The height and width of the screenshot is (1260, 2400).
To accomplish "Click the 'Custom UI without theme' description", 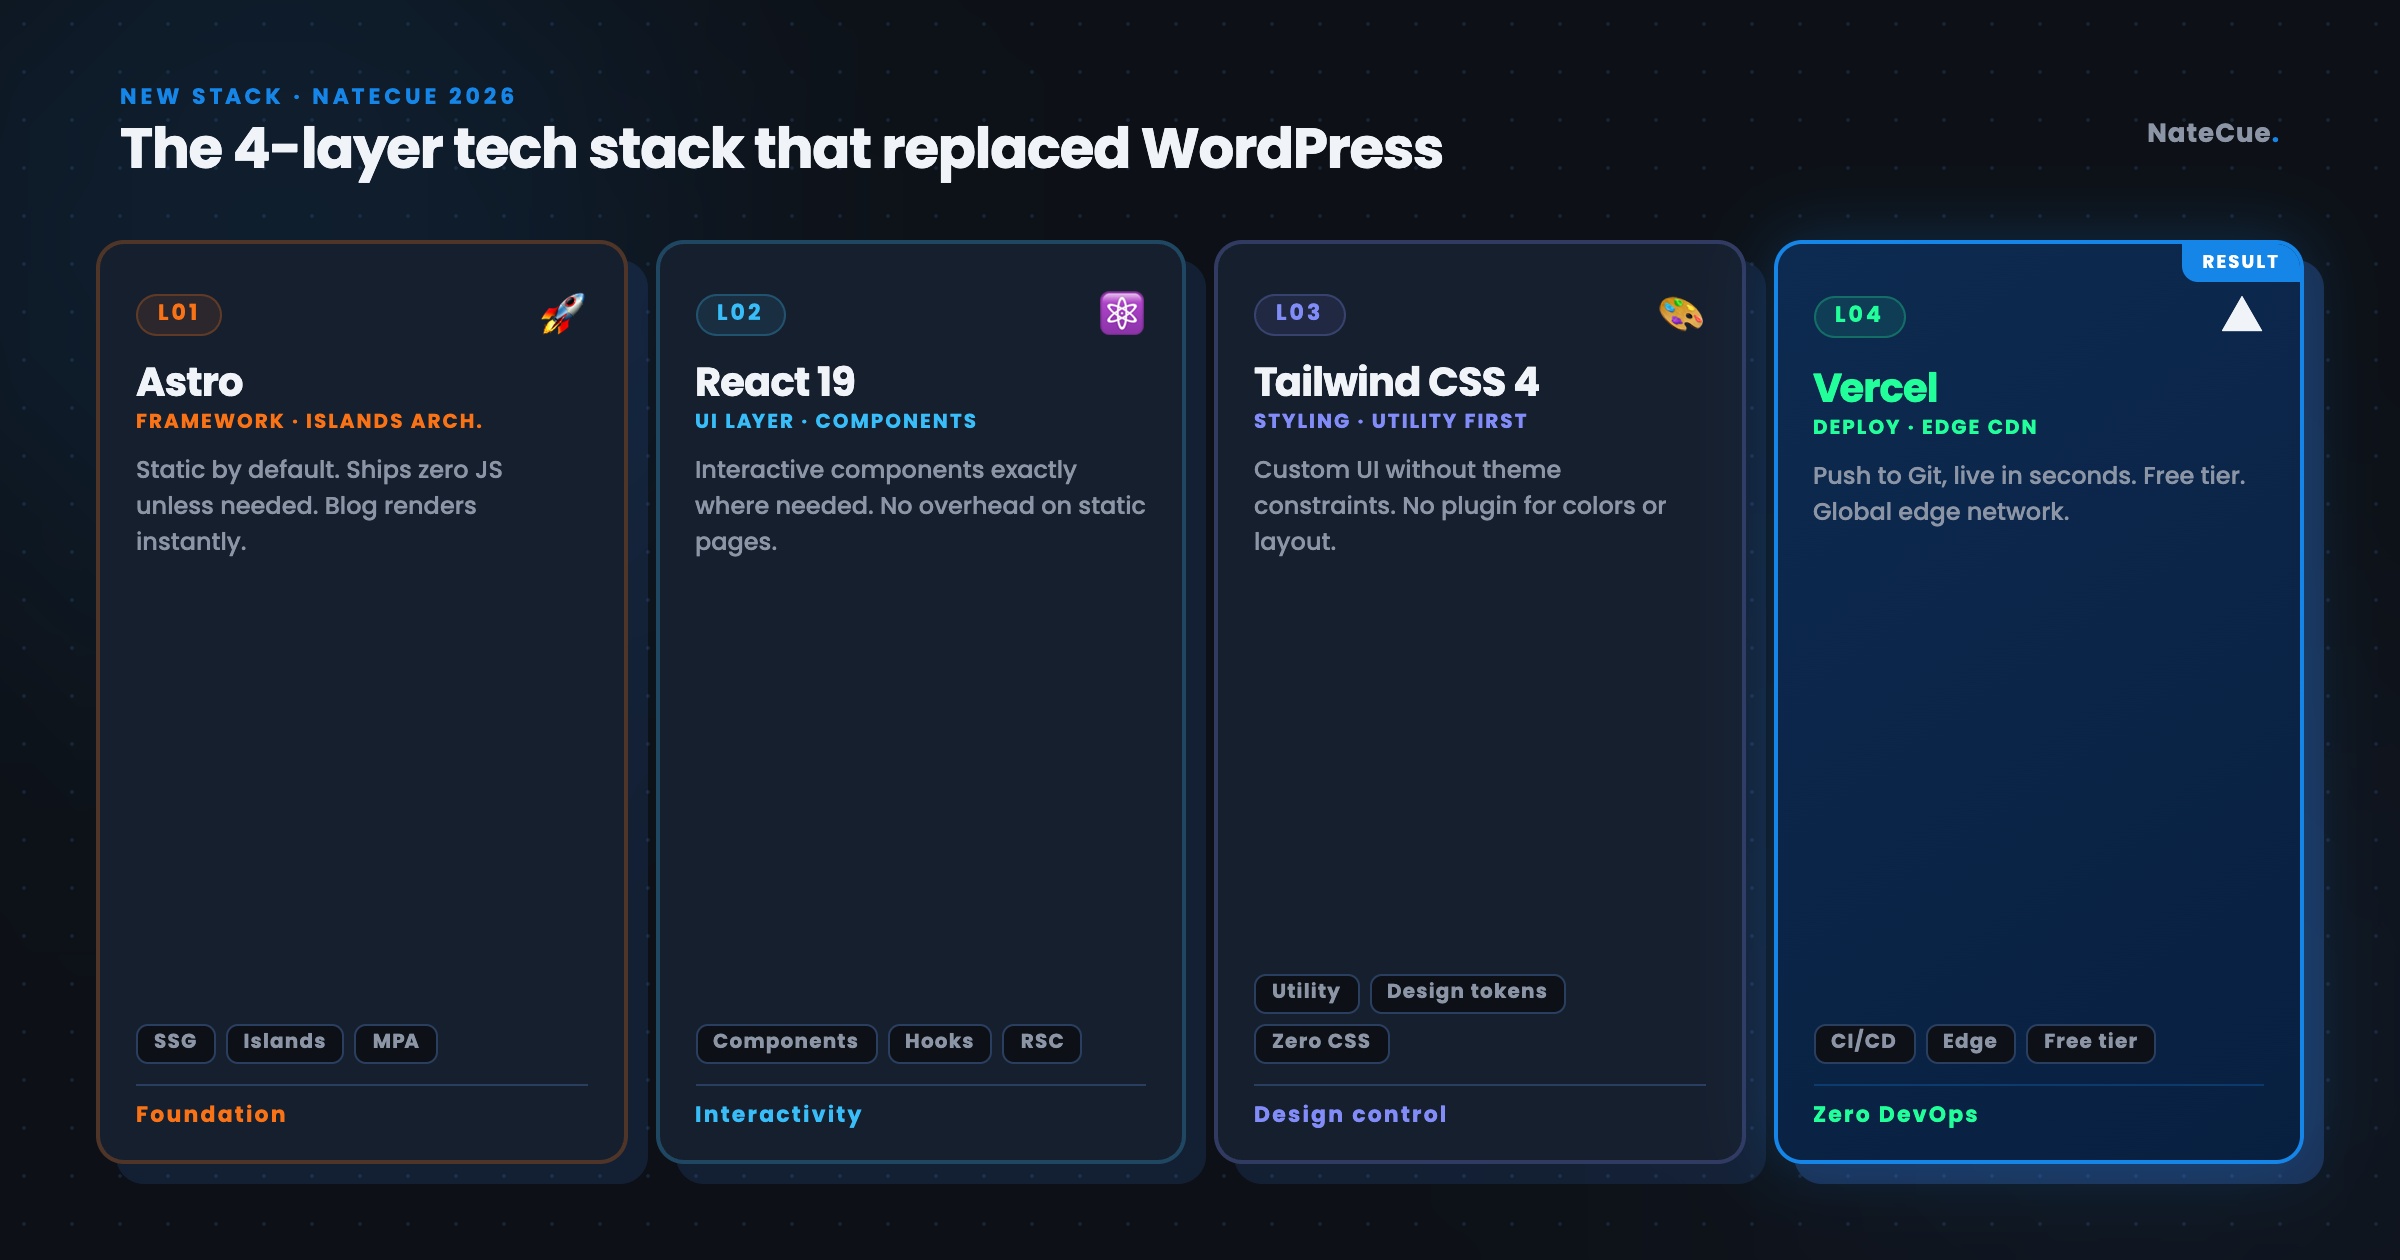I will (1460, 506).
